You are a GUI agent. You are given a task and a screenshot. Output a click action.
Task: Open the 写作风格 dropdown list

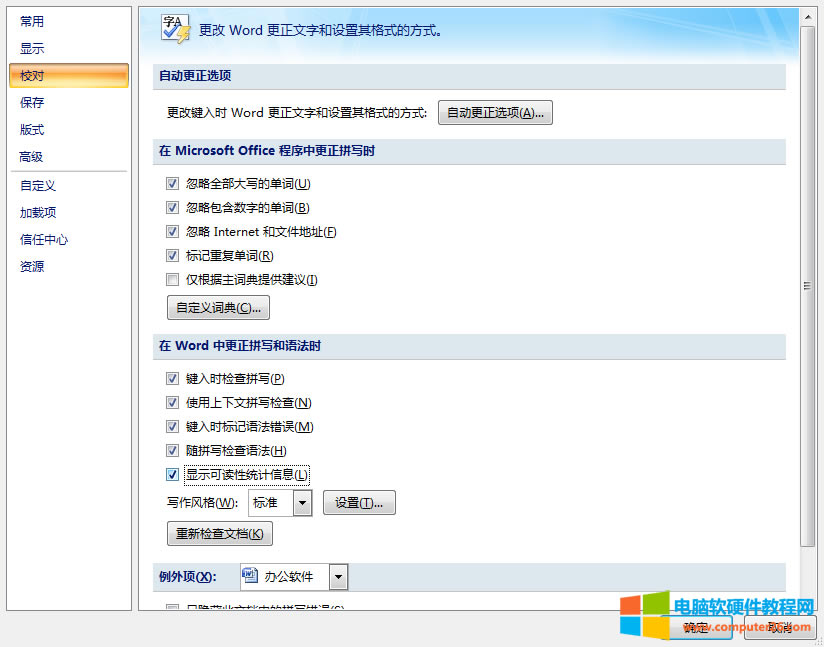pos(303,503)
